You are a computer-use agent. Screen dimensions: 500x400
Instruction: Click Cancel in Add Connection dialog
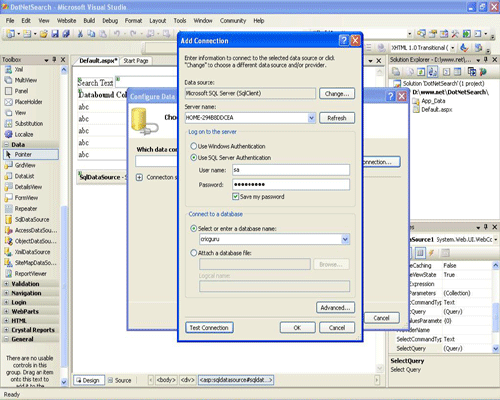pos(337,327)
